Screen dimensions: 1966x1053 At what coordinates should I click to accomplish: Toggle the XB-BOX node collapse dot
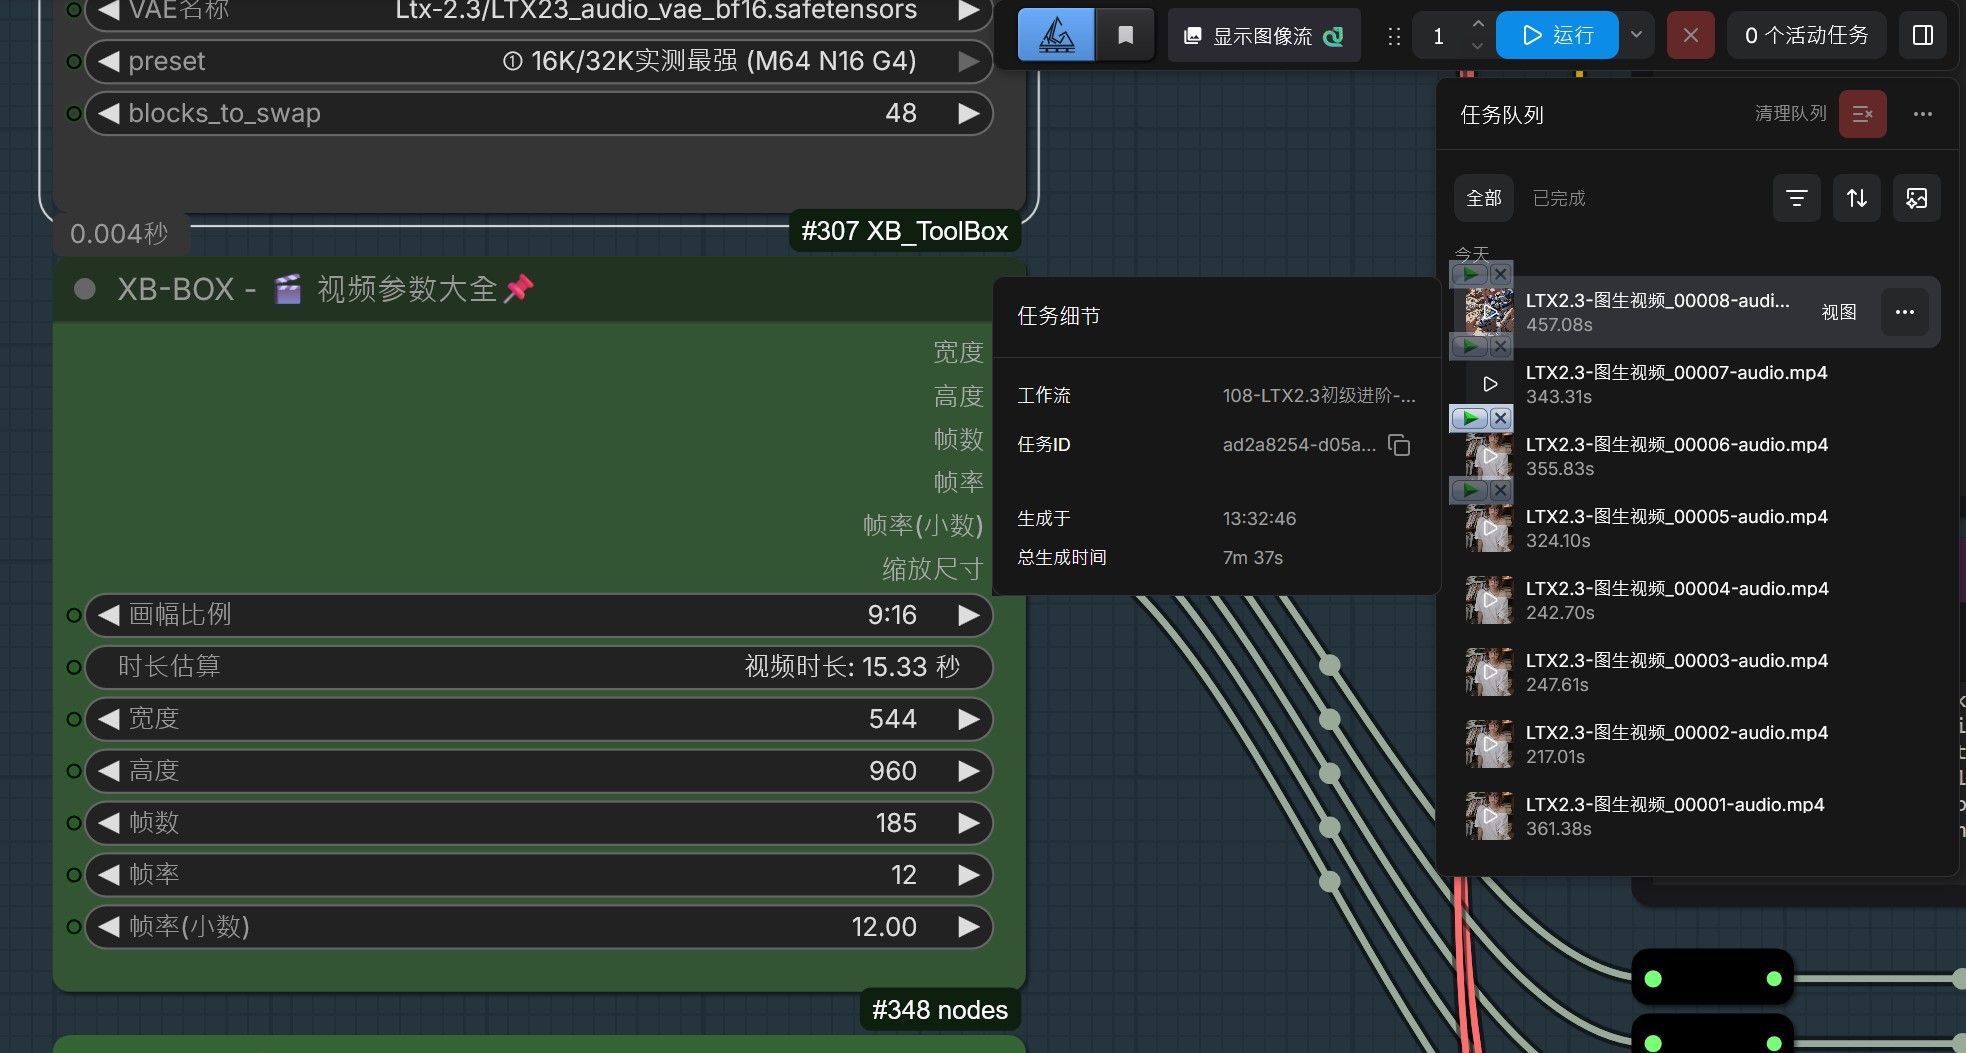click(85, 289)
